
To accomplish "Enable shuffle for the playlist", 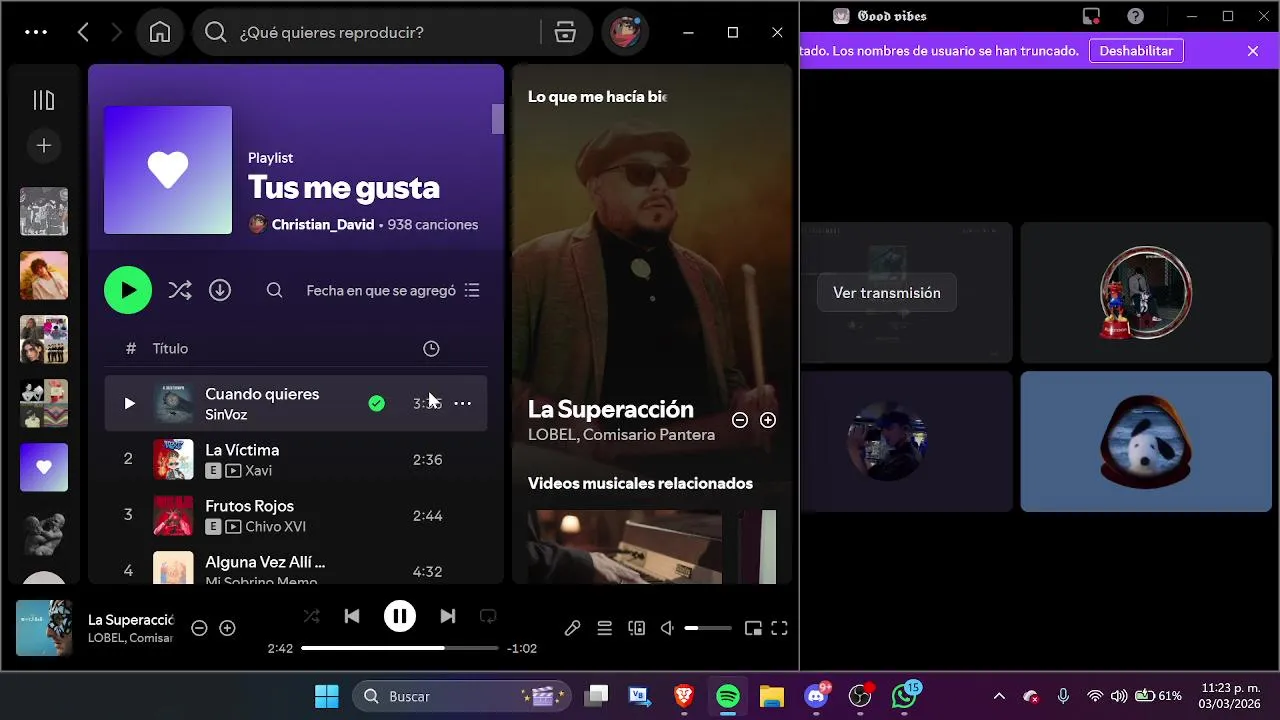I will tap(180, 290).
